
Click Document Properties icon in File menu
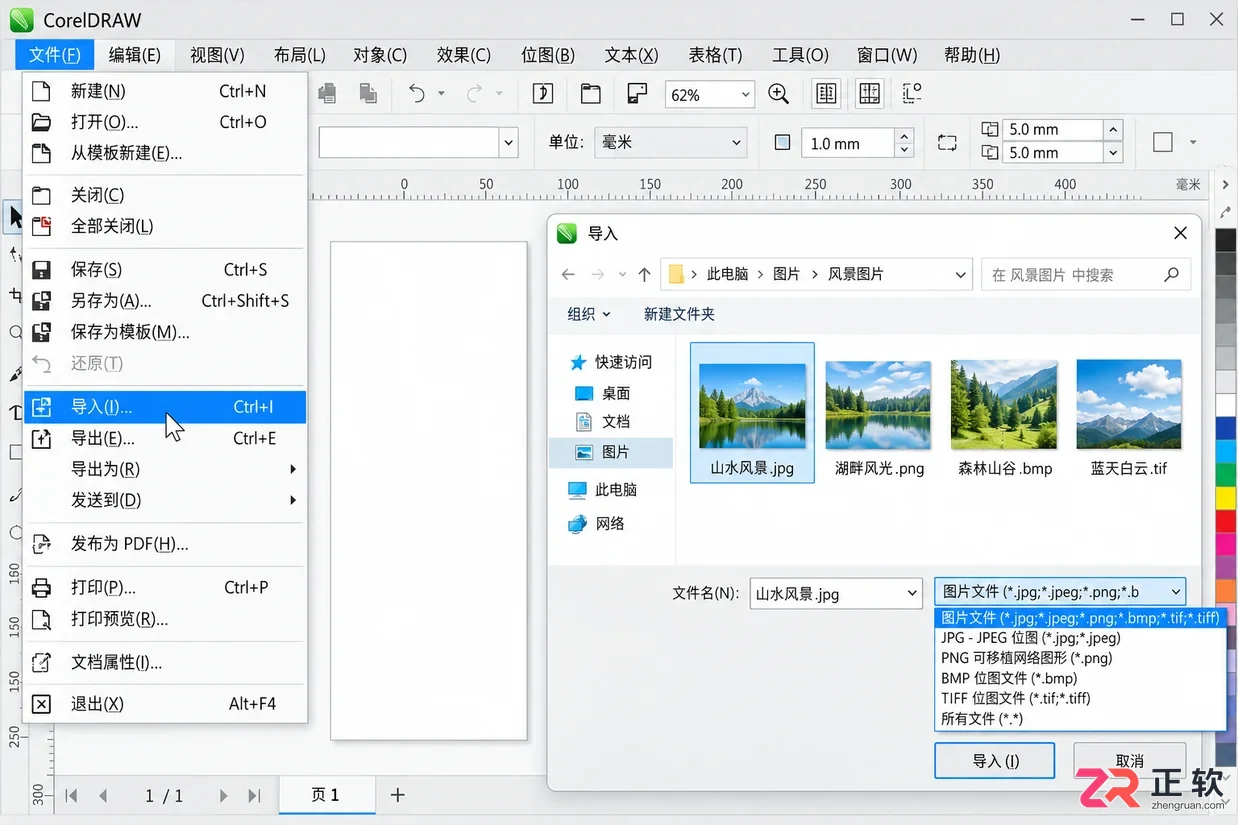click(41, 662)
